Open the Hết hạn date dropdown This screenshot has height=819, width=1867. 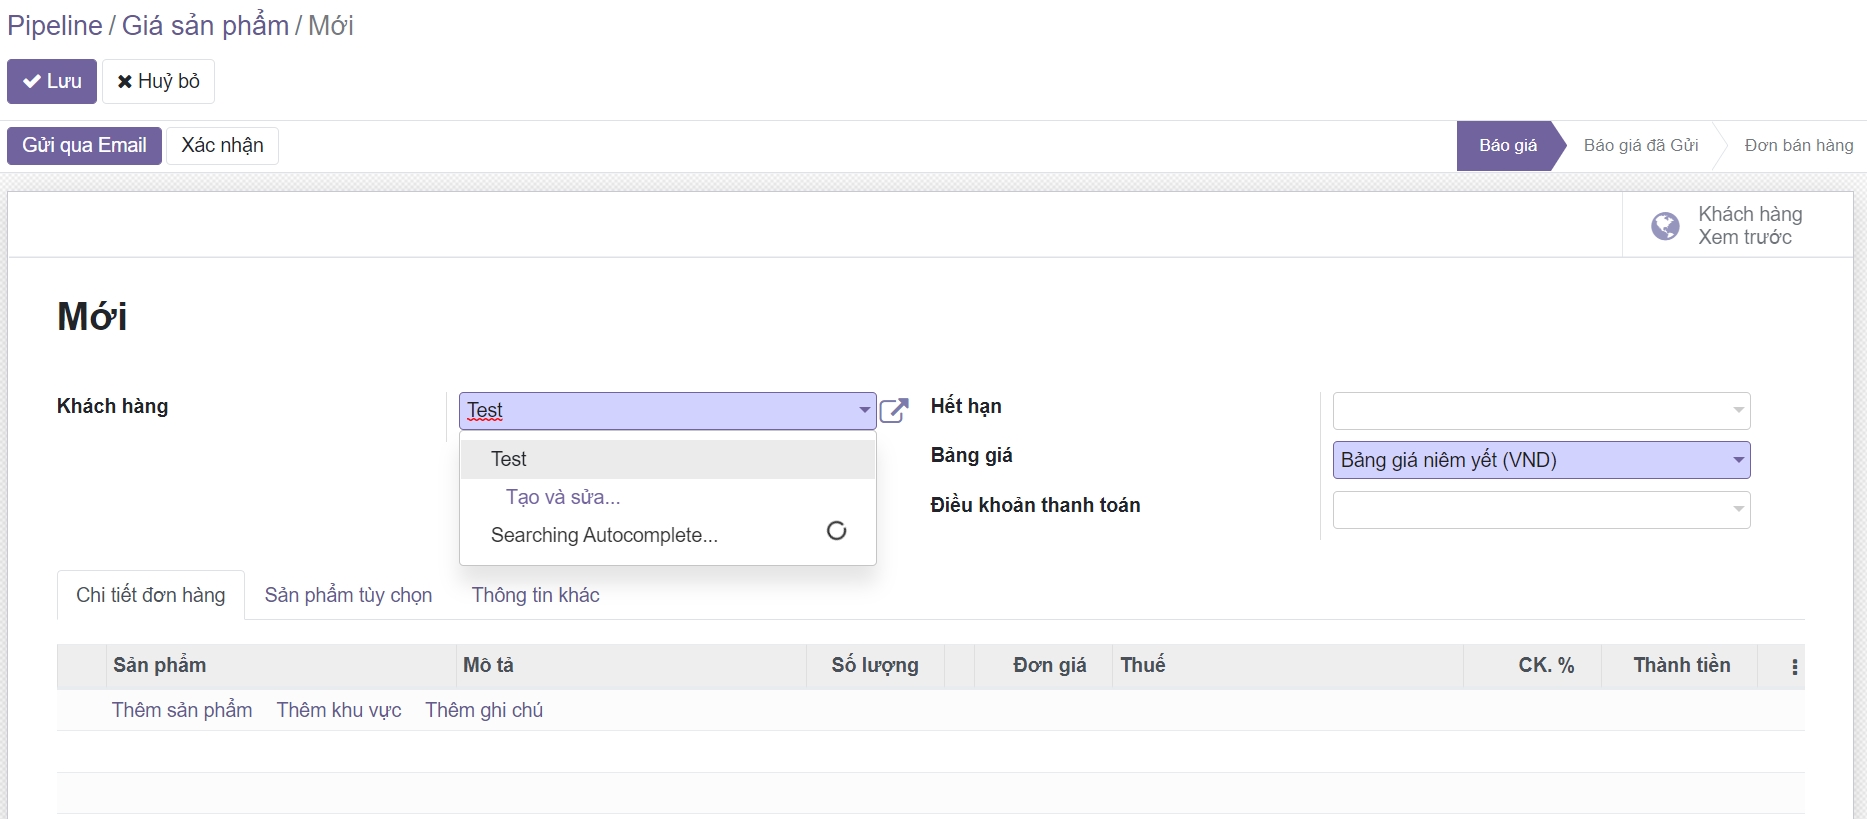1738,411
